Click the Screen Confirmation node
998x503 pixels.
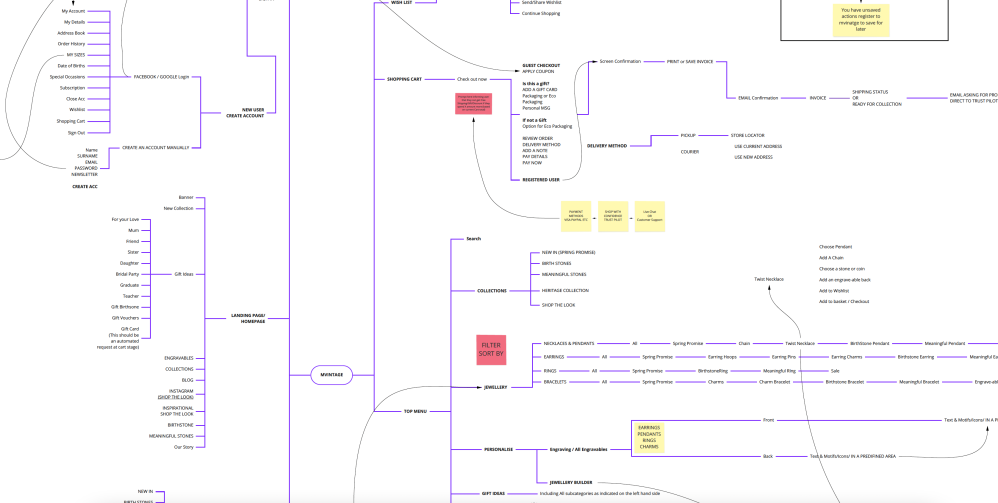click(x=620, y=61)
